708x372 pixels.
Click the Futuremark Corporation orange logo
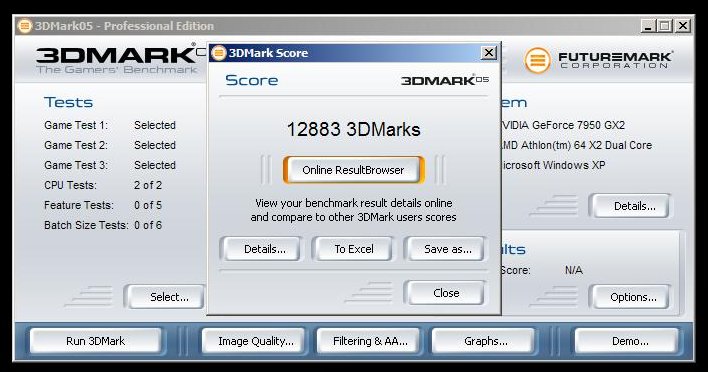(537, 60)
